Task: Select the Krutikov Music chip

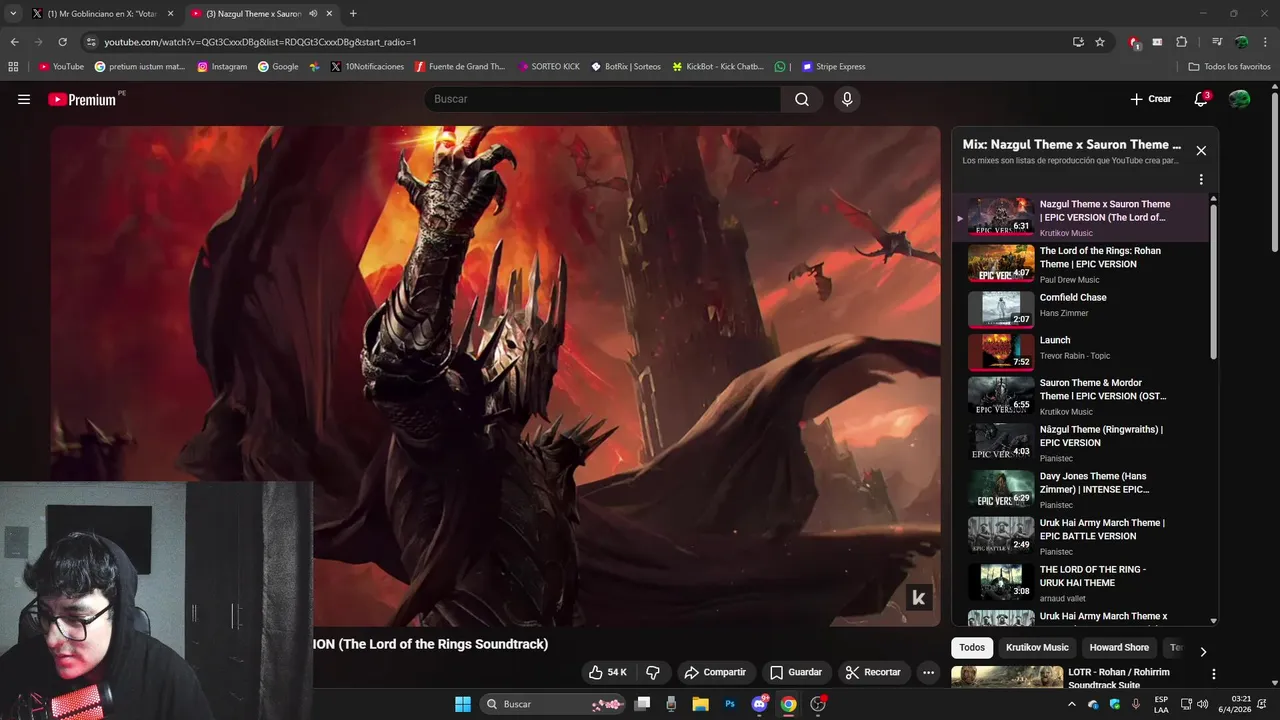Action: (x=1037, y=648)
